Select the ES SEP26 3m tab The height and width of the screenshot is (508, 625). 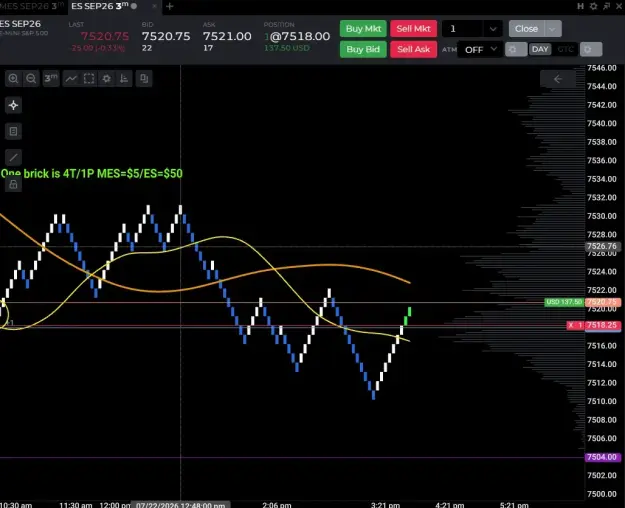(104, 6)
